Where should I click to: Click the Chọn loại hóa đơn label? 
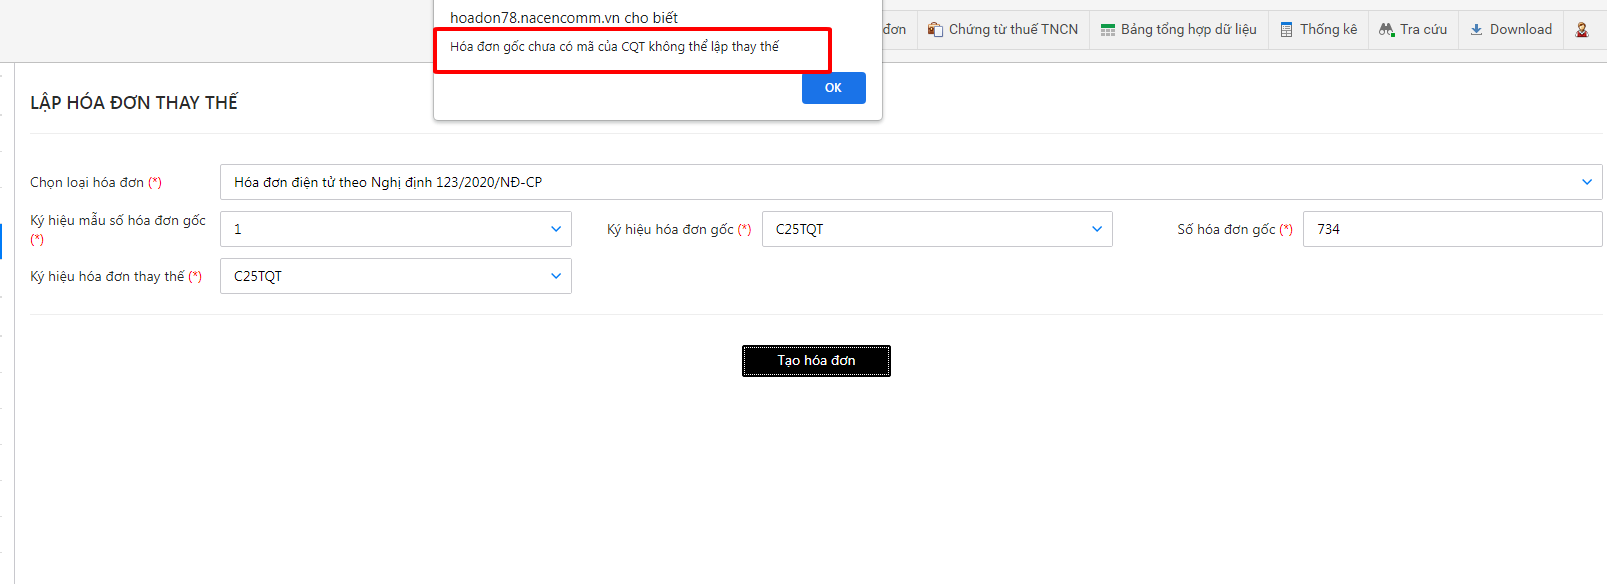click(x=87, y=182)
